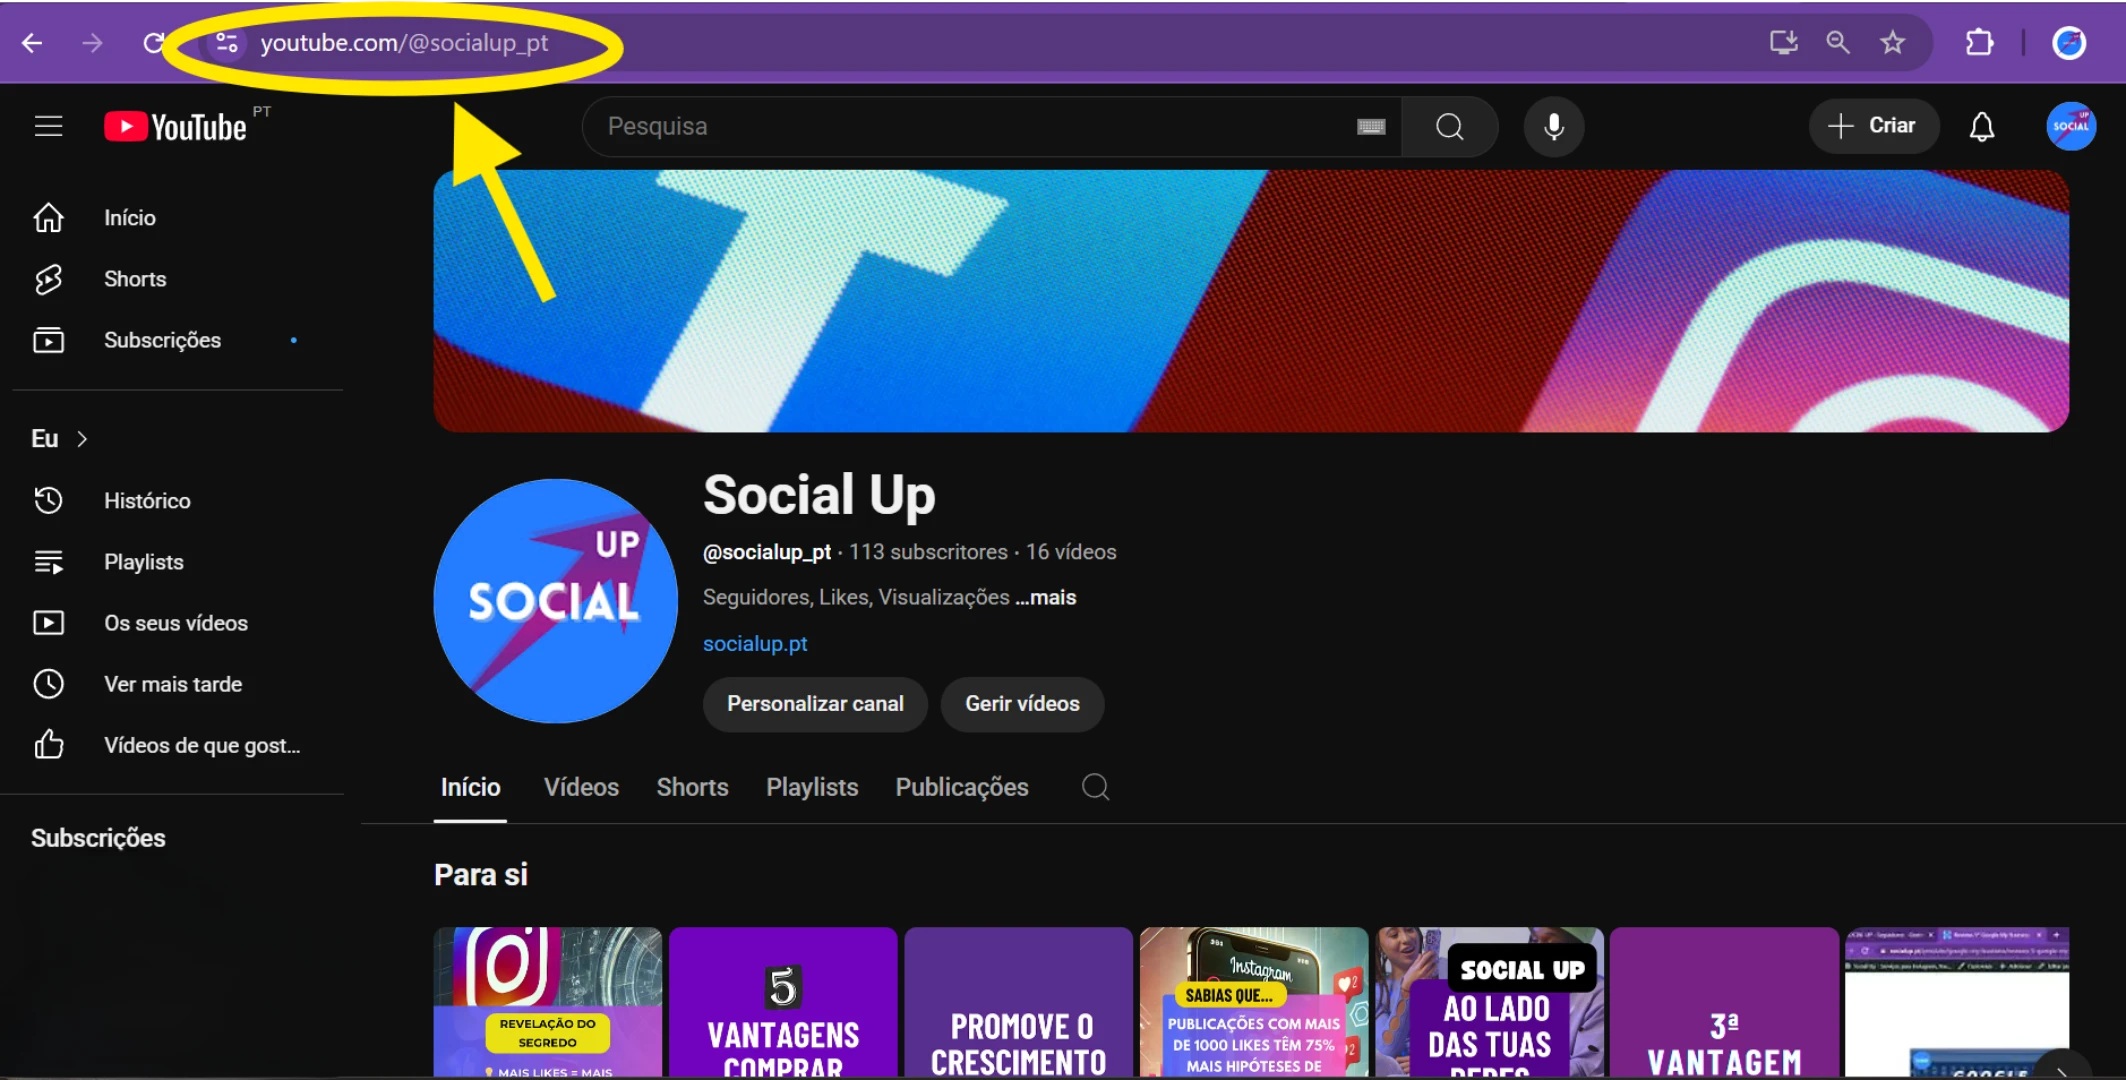
Task: Open Playlists in the sidebar
Action: (x=176, y=562)
